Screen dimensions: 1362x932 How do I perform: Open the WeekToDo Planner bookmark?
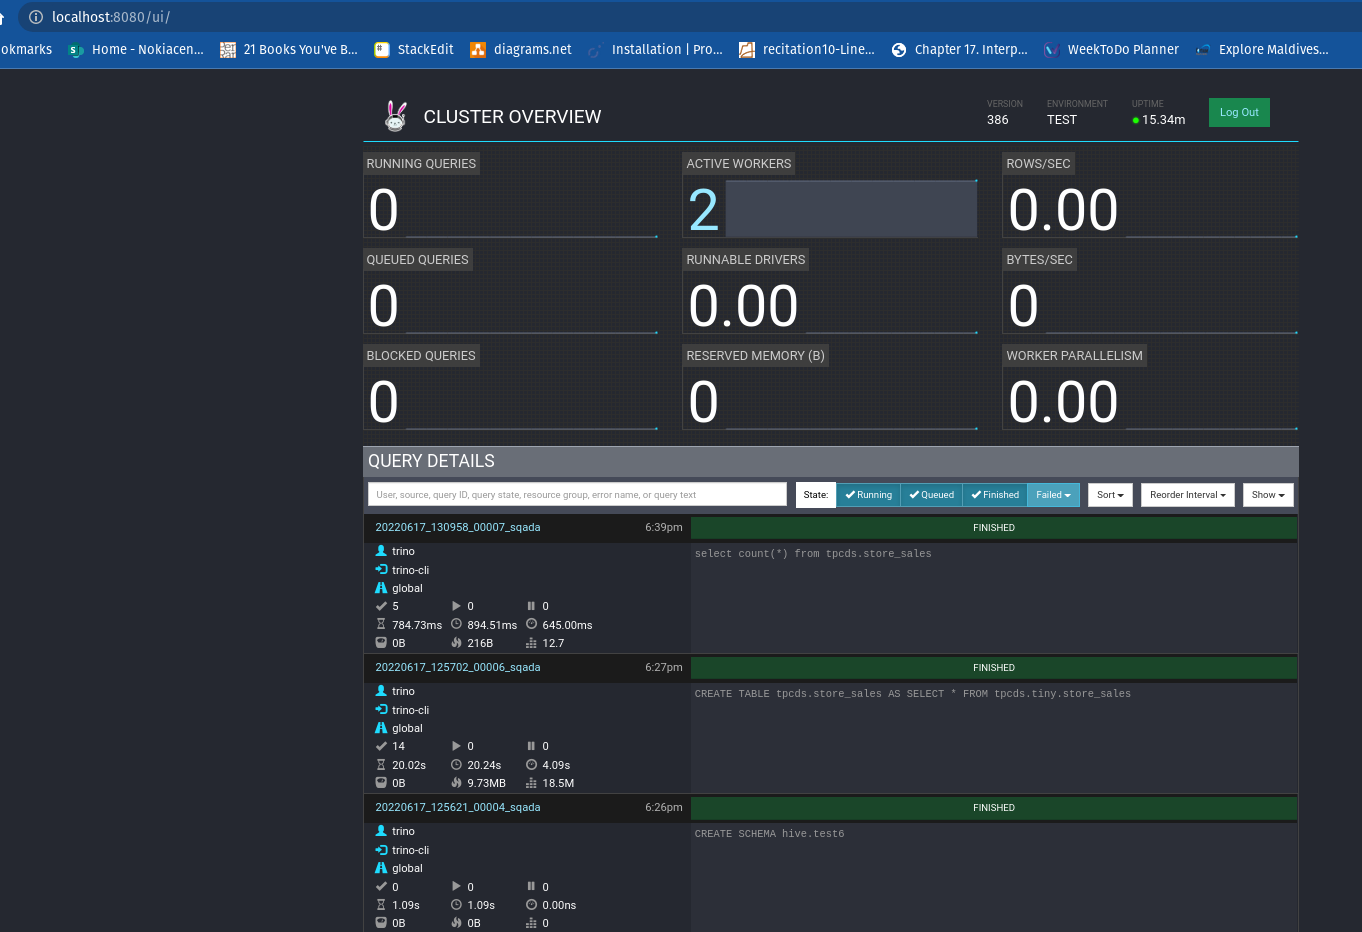pos(1112,49)
